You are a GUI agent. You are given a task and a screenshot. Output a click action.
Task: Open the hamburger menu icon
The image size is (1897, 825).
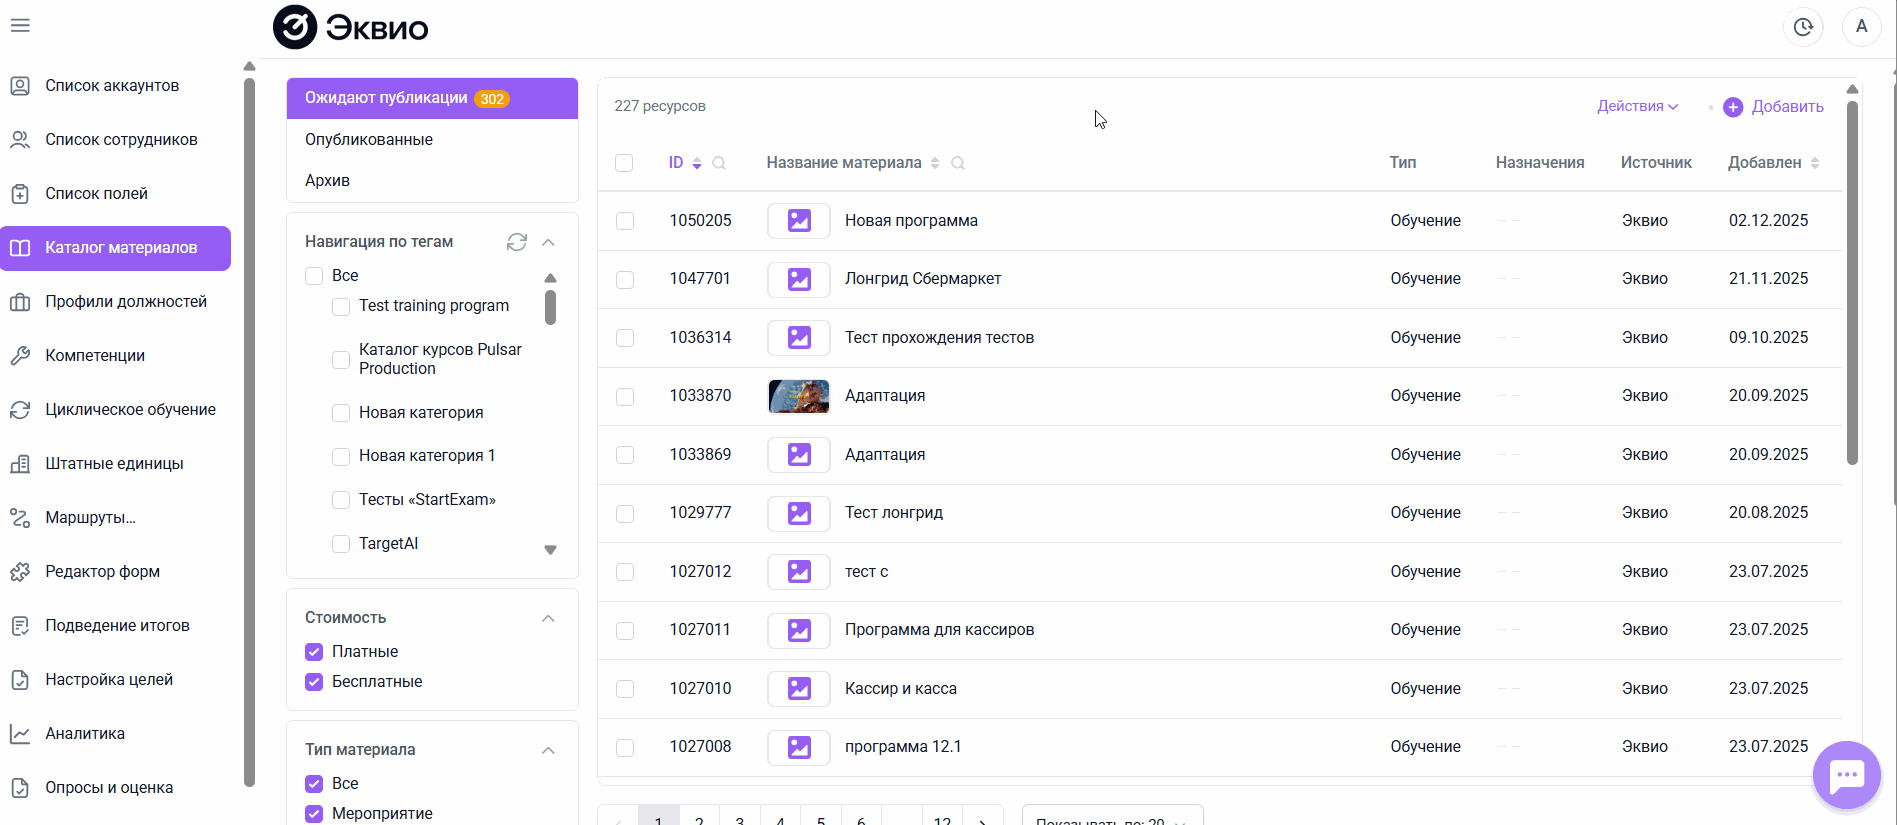(20, 26)
